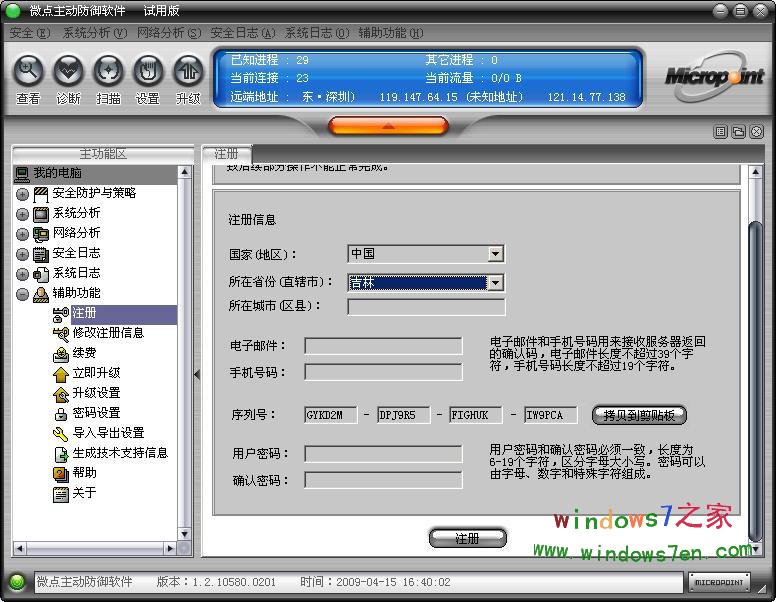Open 设置 settings from the toolbar
This screenshot has height=602, width=776.
pyautogui.click(x=148, y=72)
